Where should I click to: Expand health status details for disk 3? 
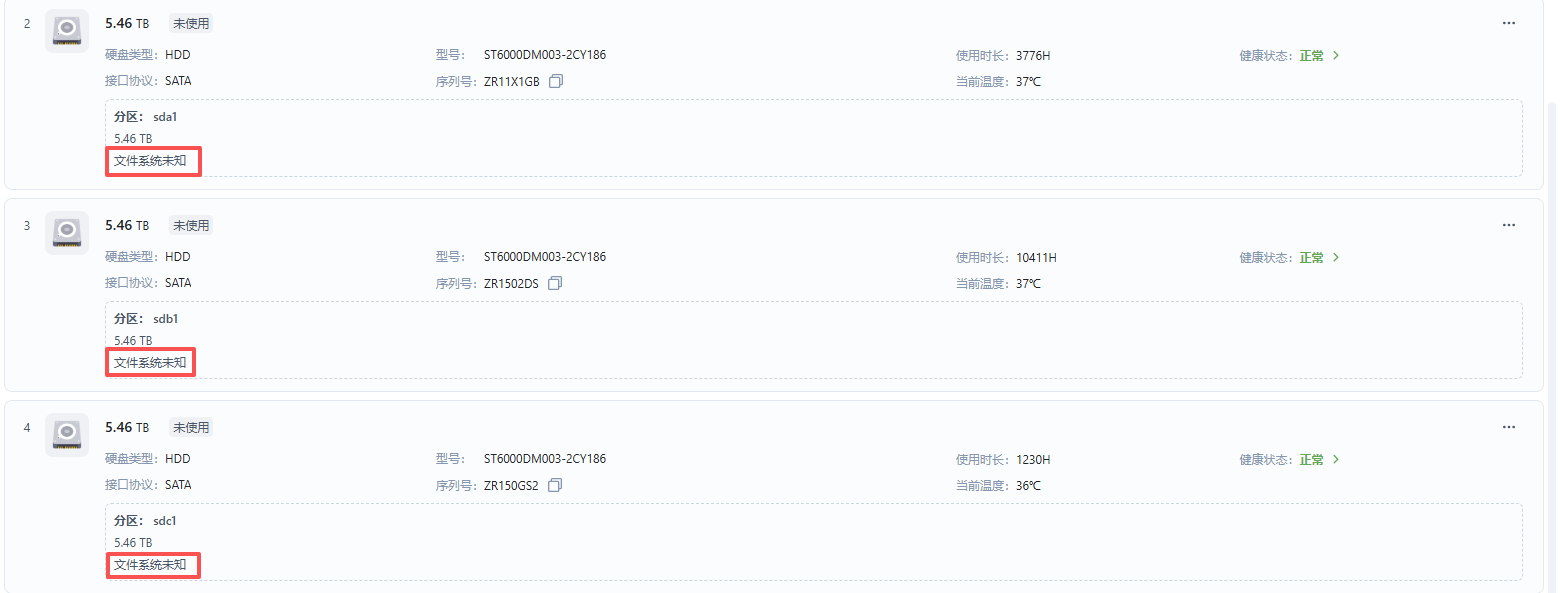[1335, 258]
